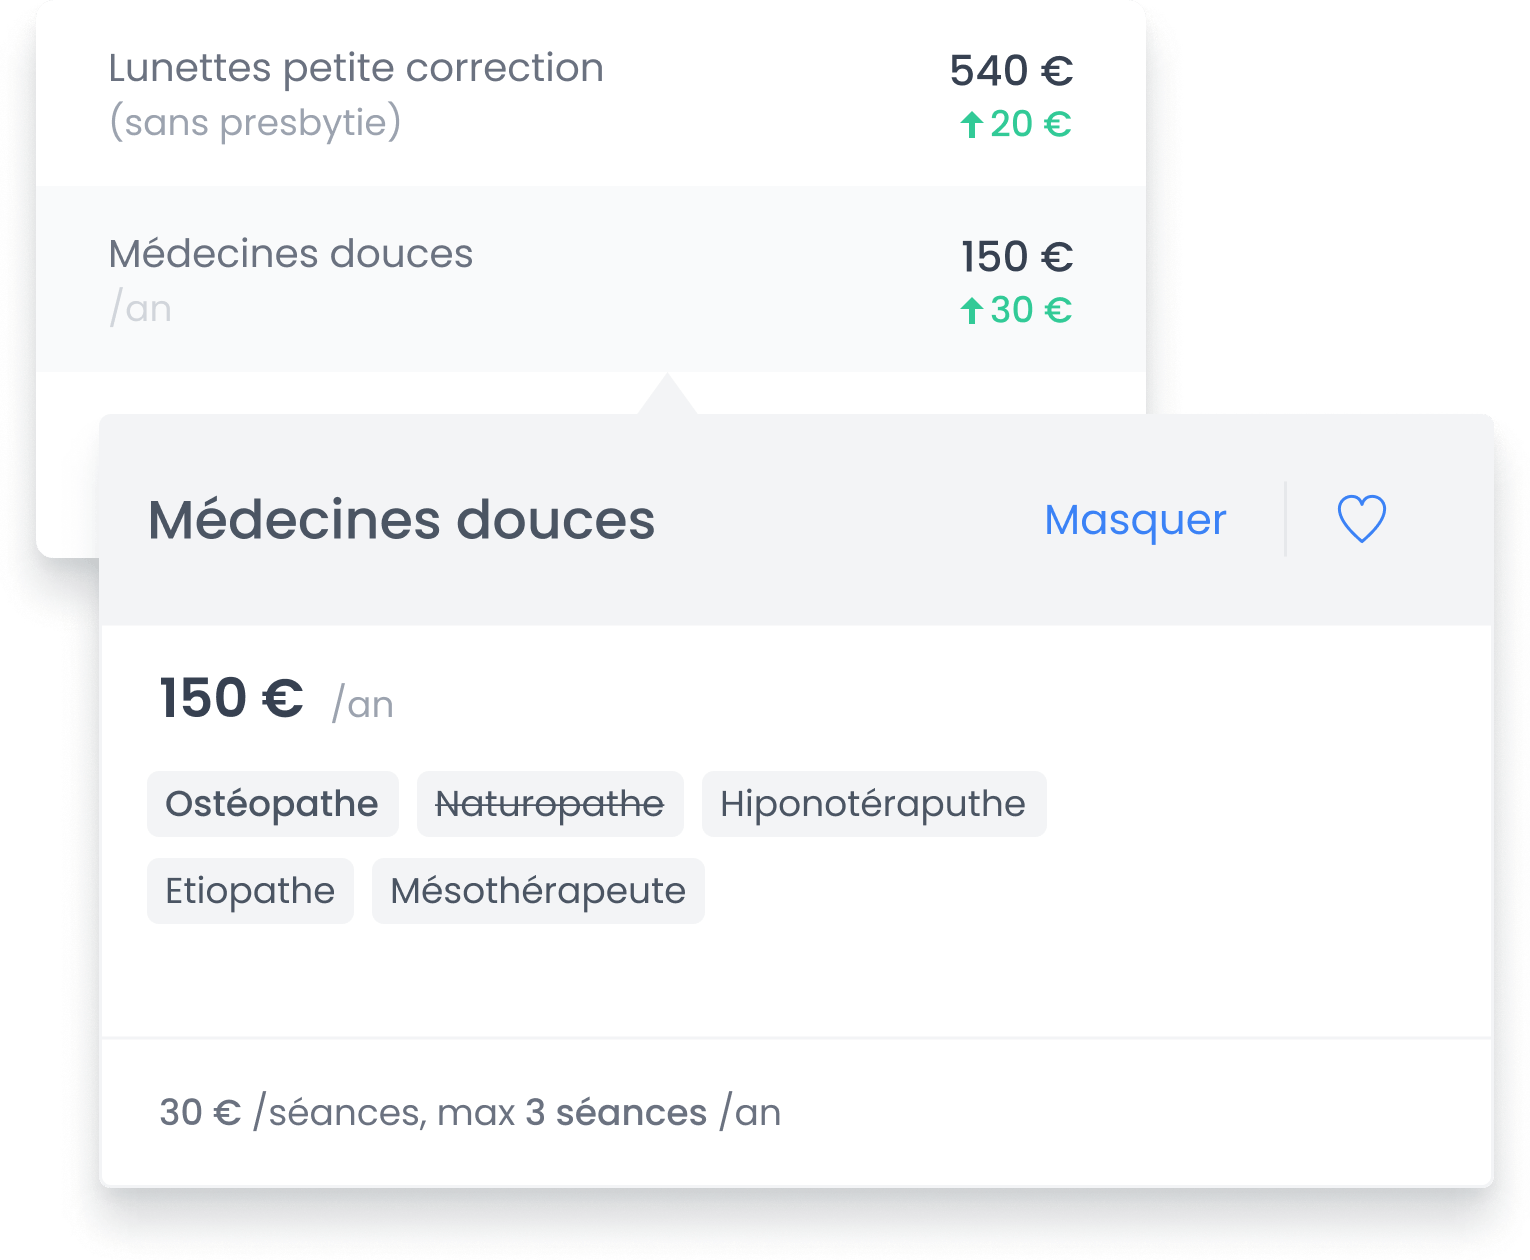Click the Médecines douces panel heading
The image size is (1530, 1260).
(401, 520)
